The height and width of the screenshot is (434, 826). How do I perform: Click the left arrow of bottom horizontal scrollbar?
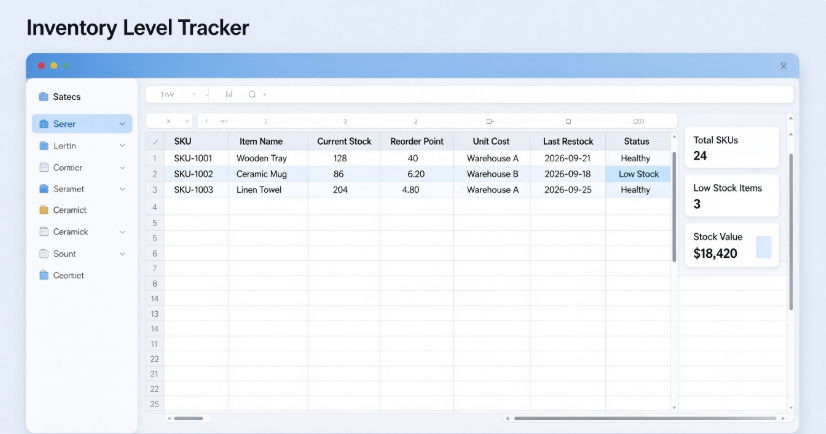click(x=169, y=418)
